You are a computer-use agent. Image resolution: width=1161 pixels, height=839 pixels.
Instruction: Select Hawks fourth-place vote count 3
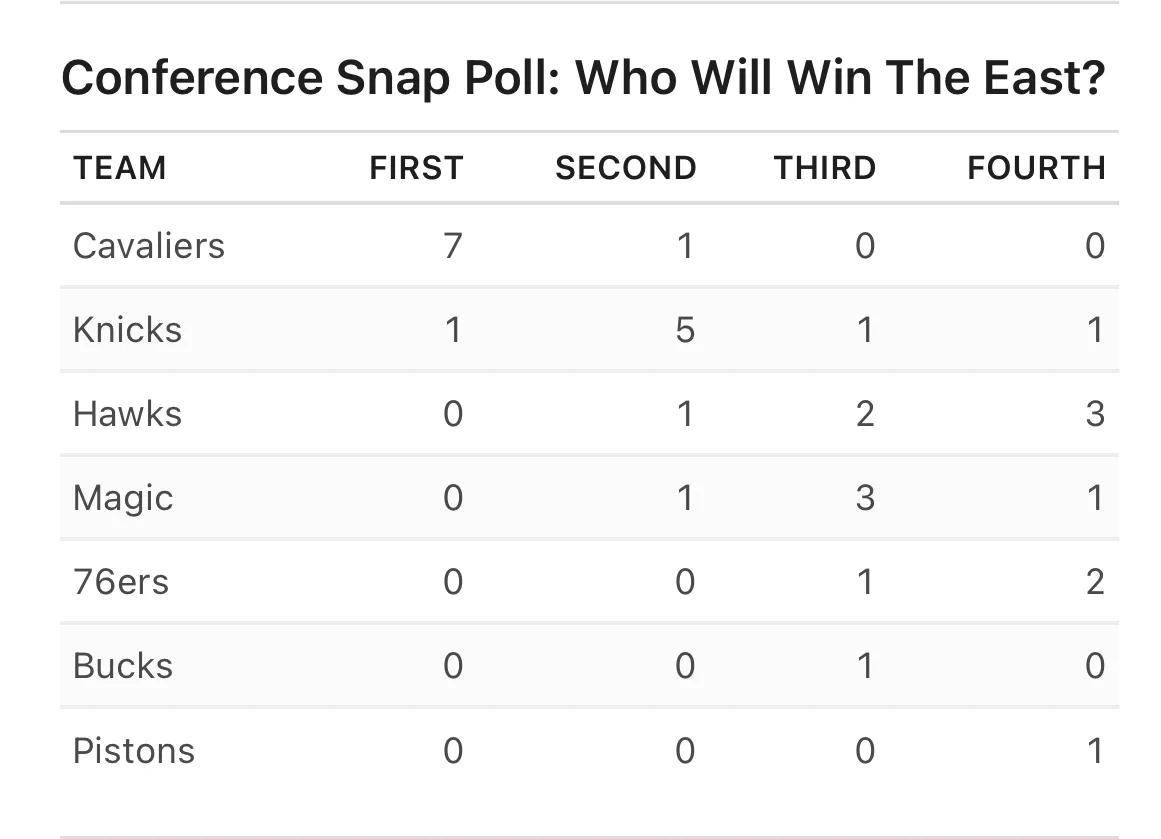[x=1095, y=414]
